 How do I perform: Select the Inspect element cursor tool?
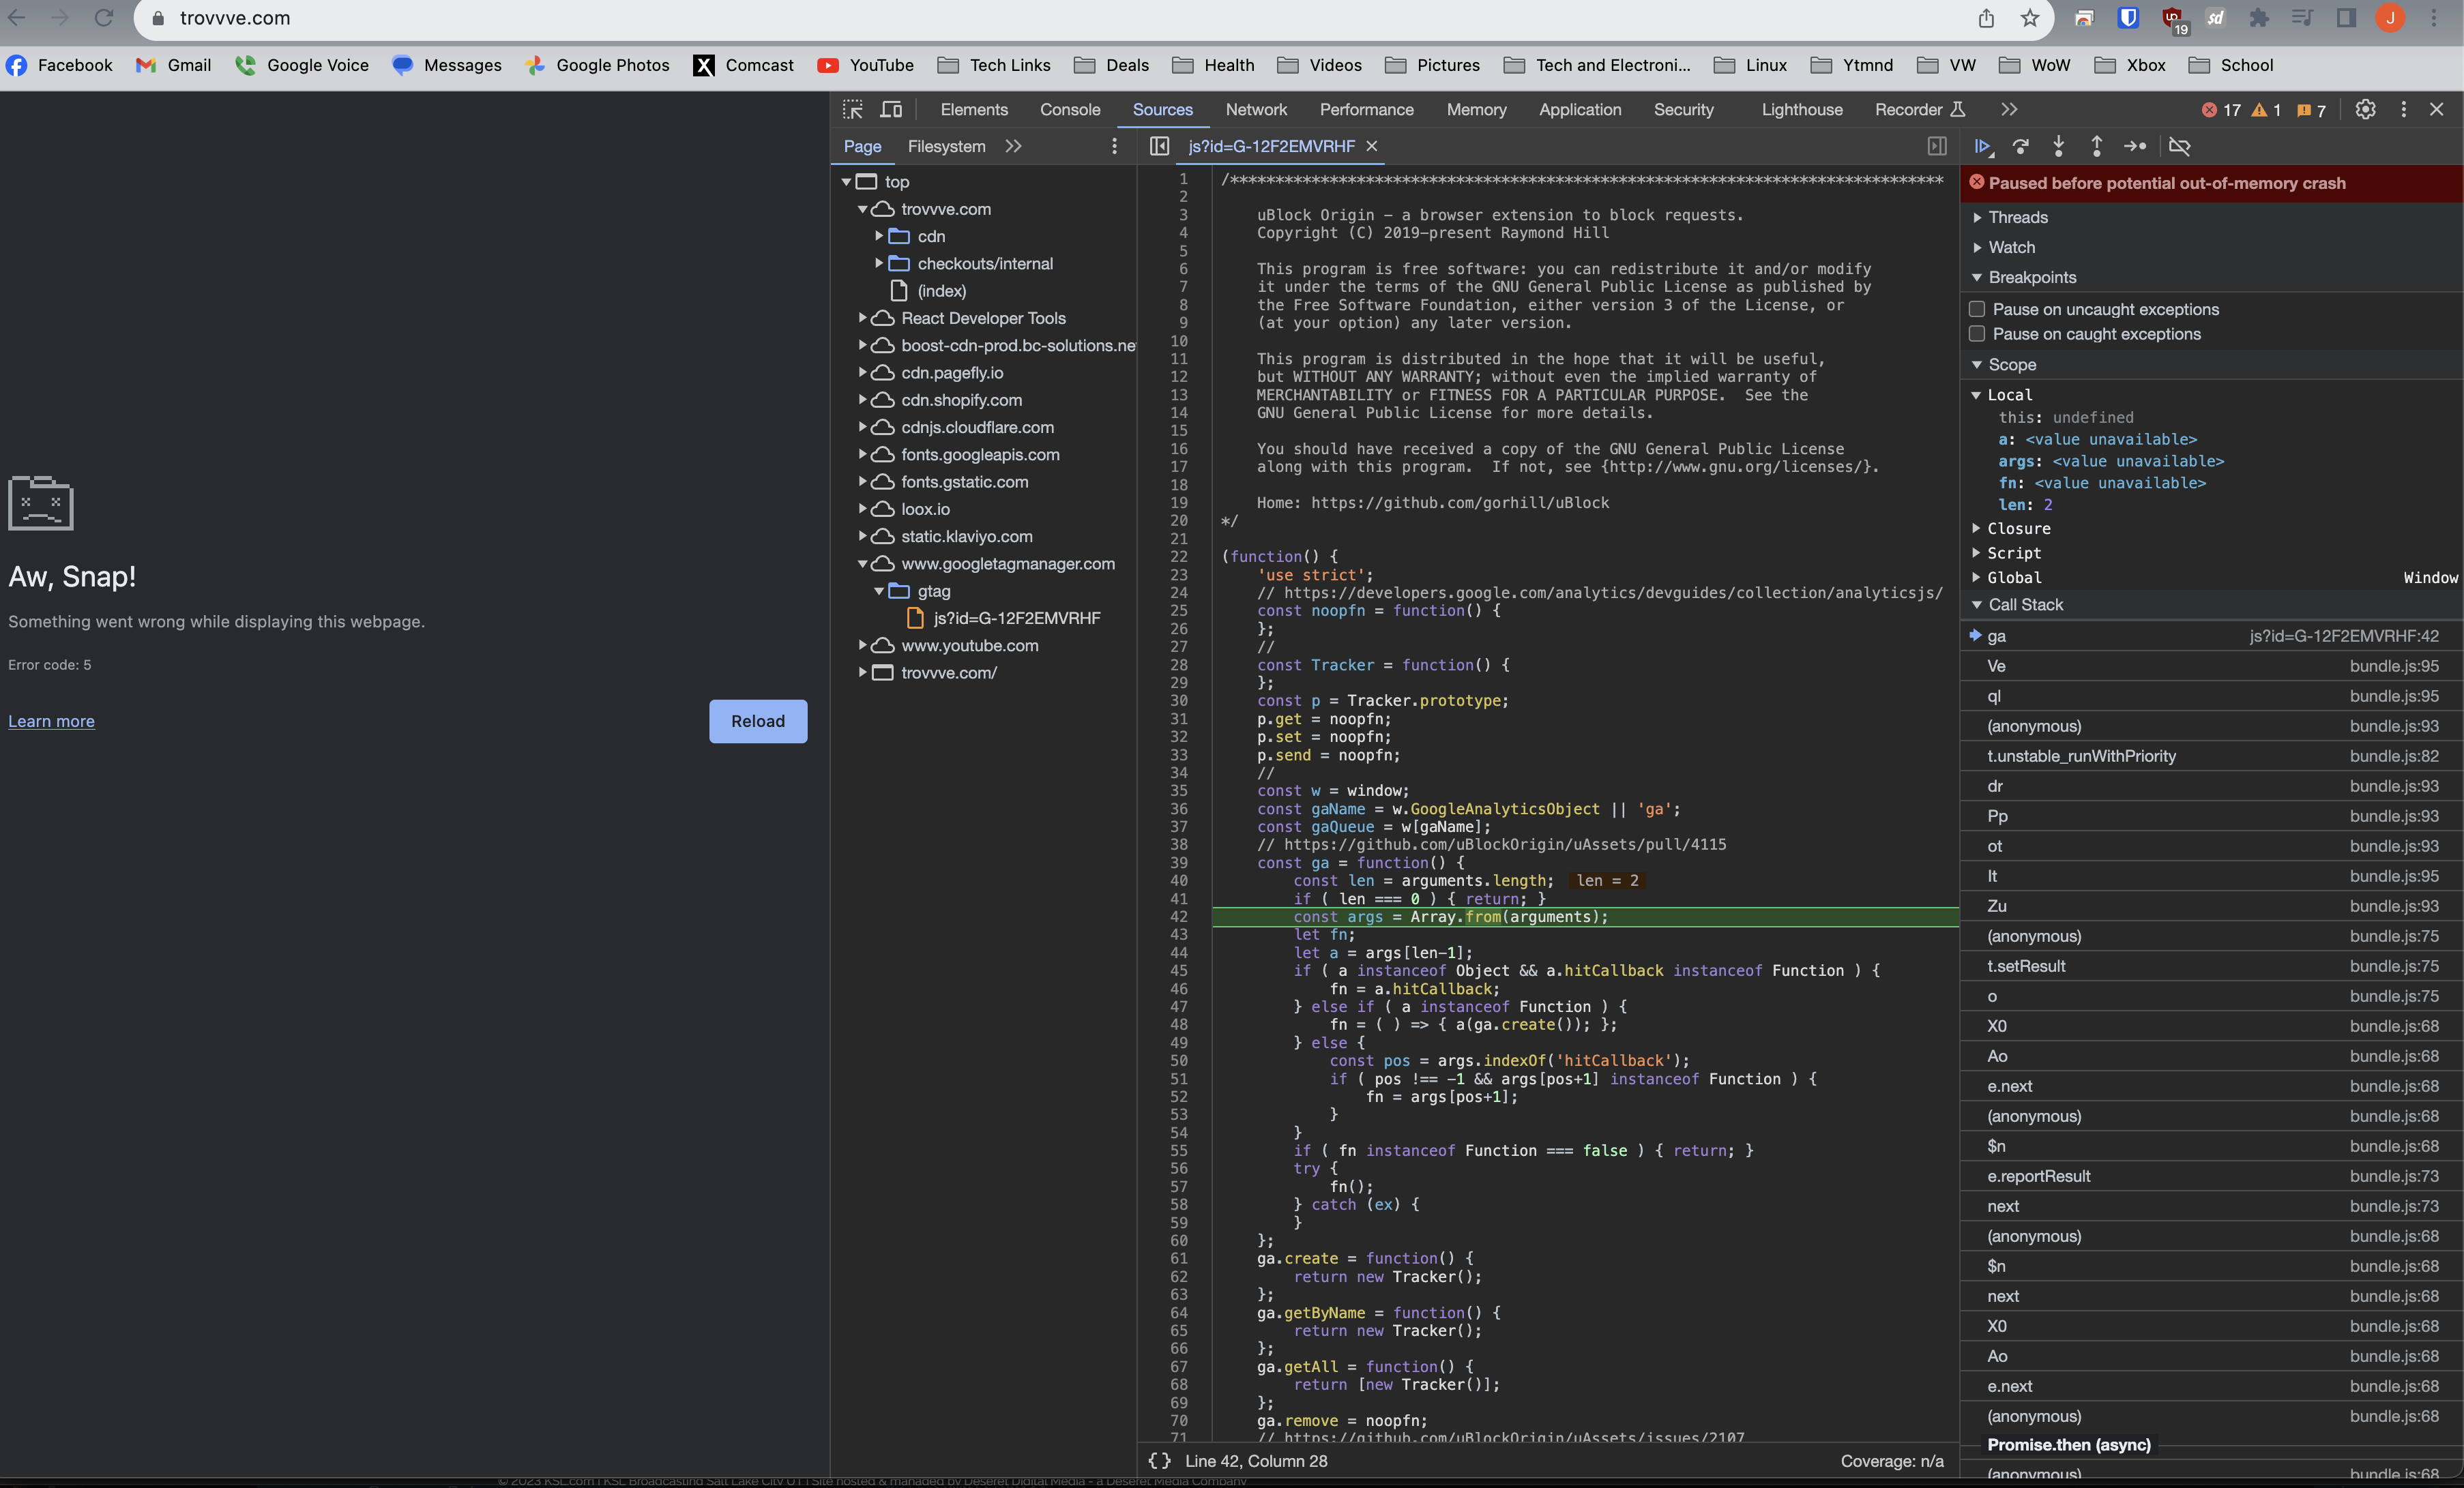point(853,110)
